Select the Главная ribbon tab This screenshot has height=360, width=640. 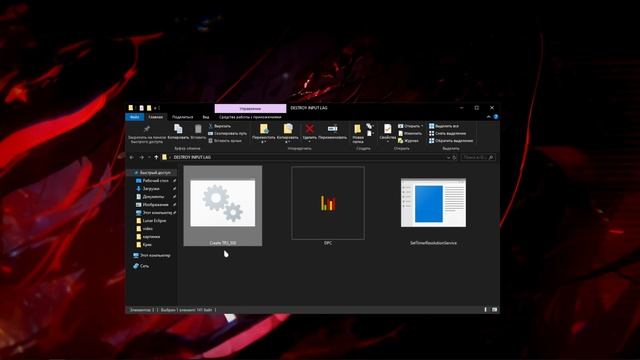tap(156, 117)
